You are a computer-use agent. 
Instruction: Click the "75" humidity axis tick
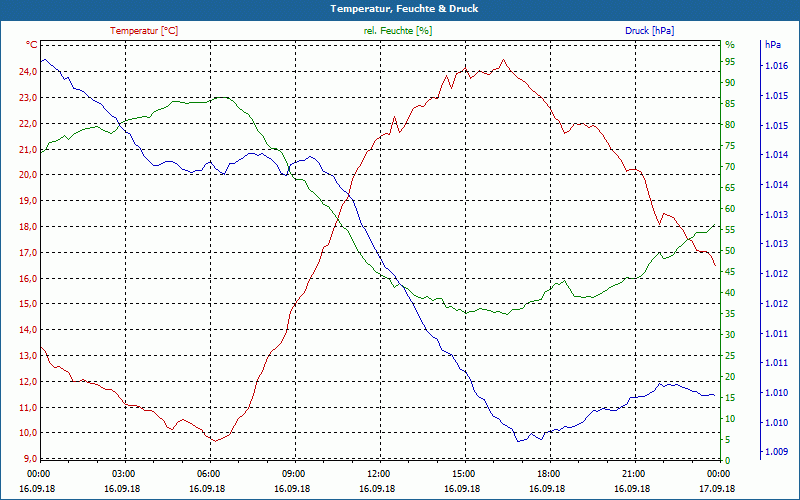730,146
